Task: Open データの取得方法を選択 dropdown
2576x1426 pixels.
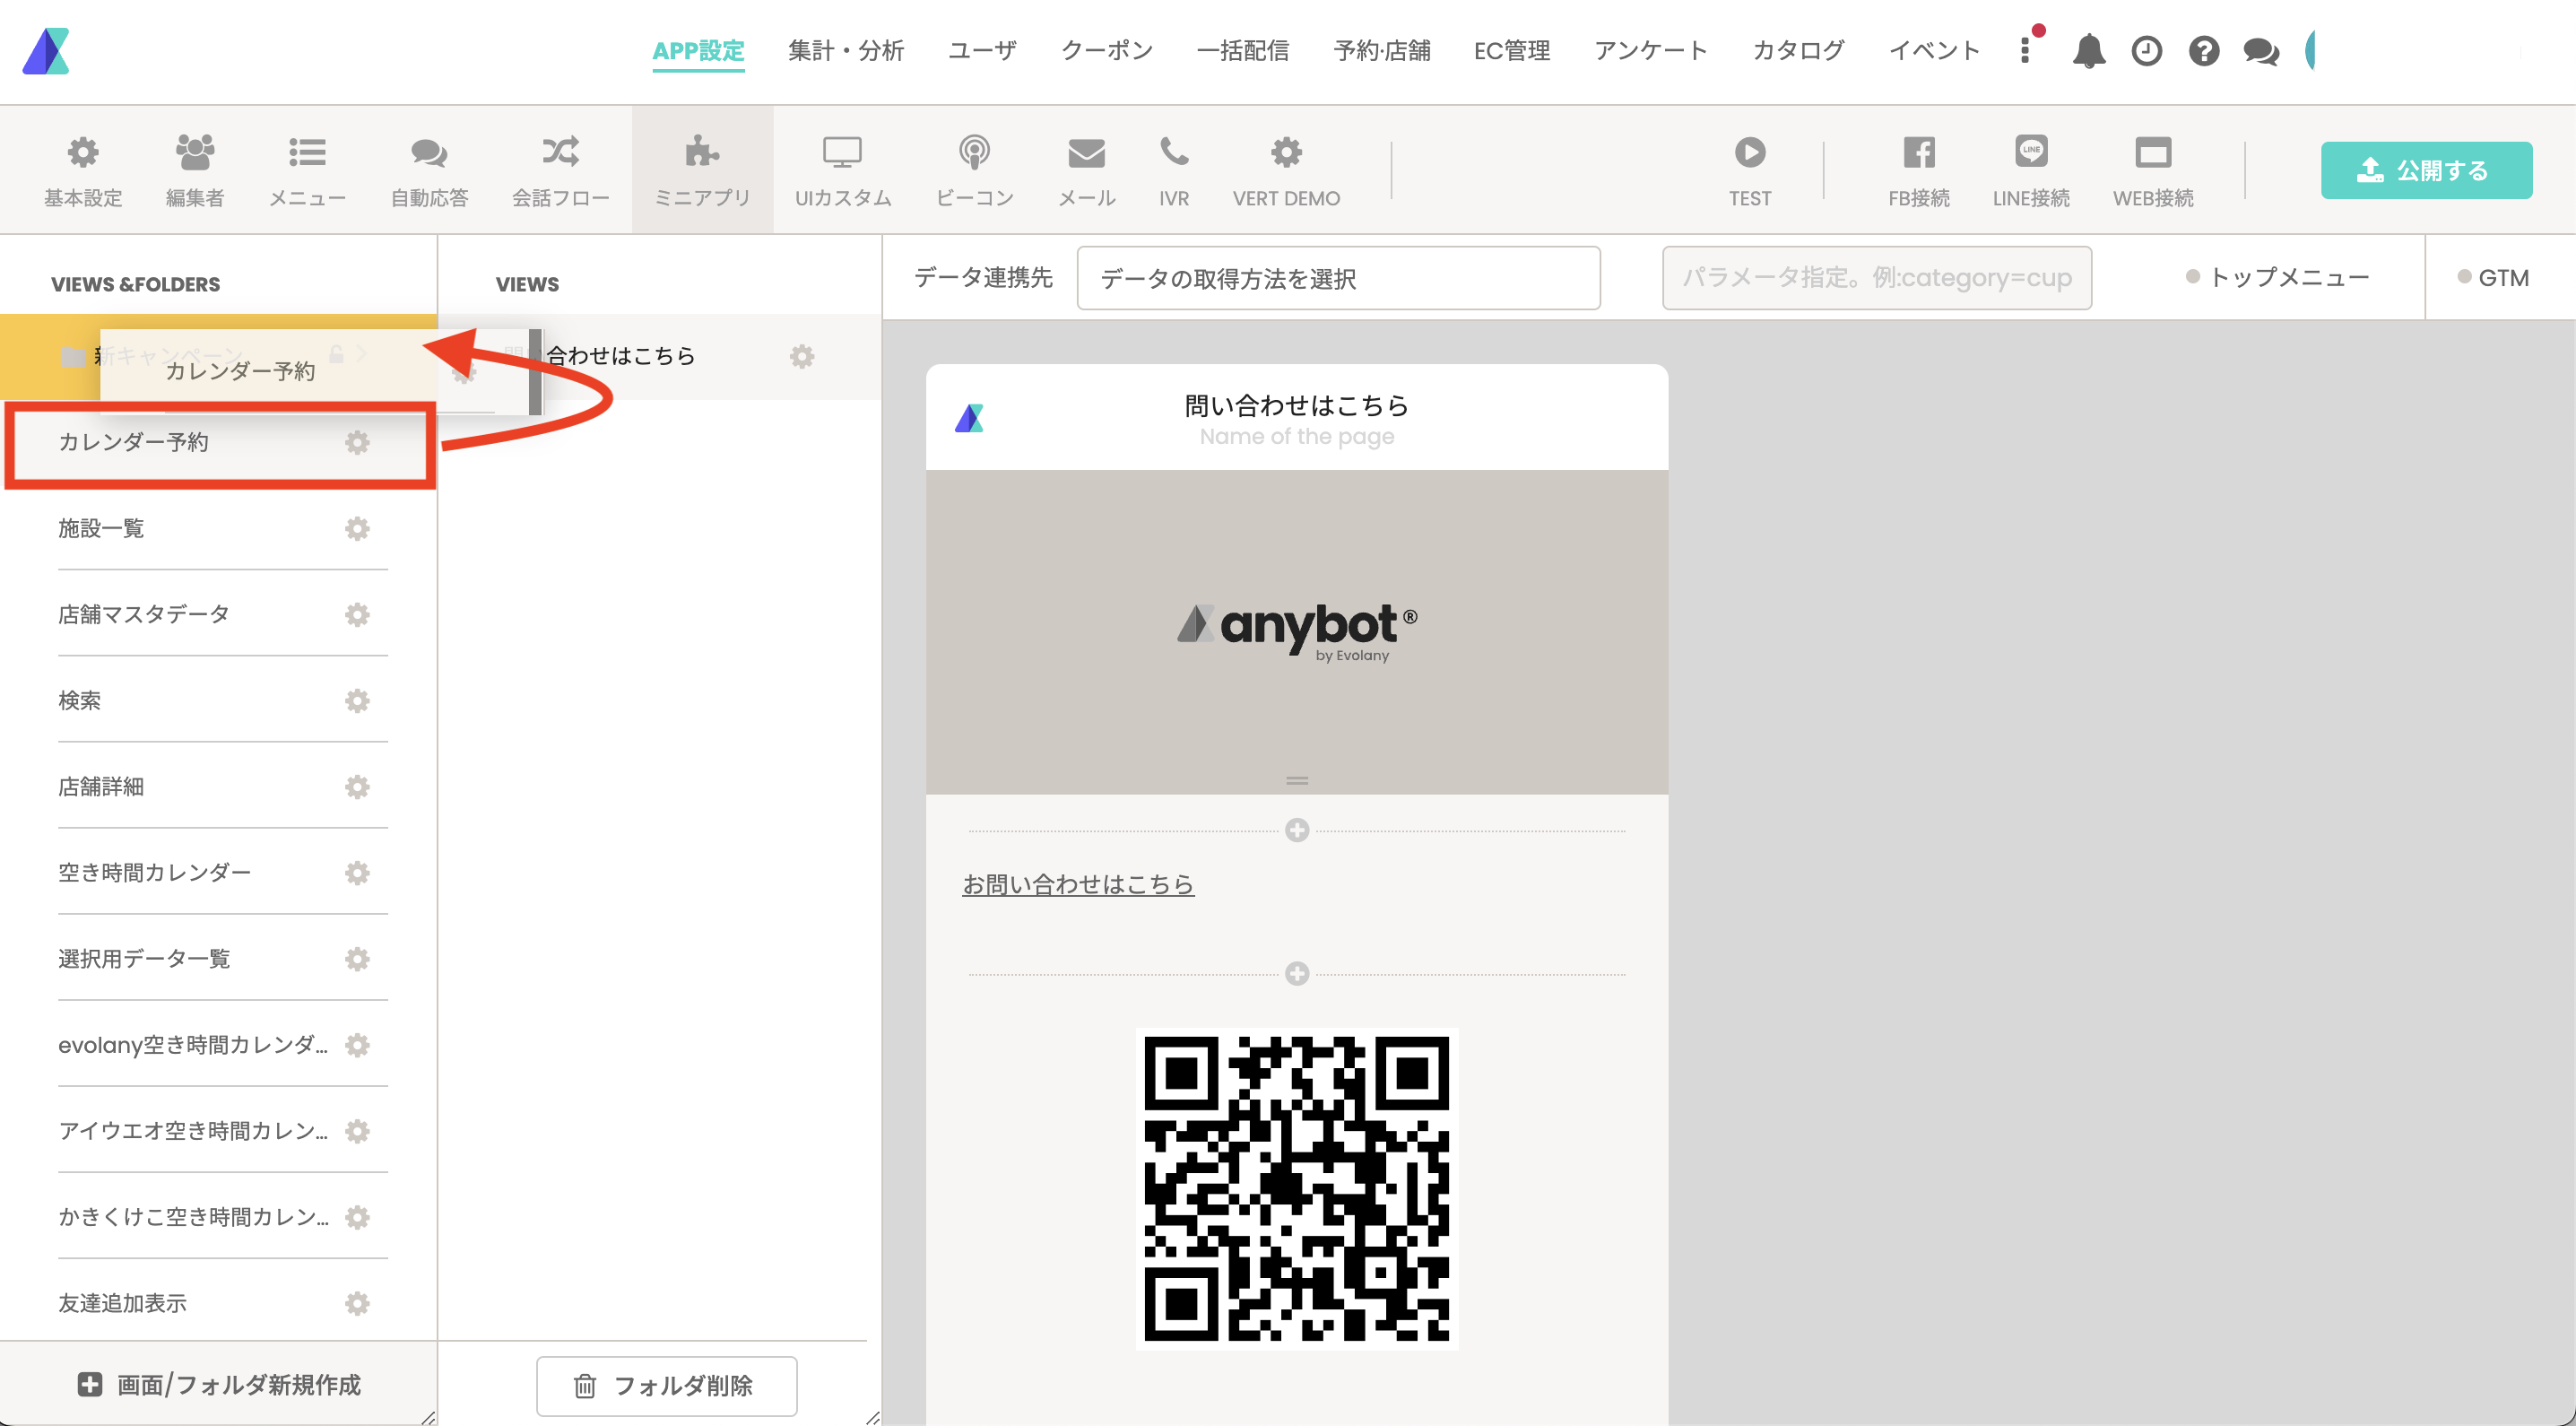Action: [1338, 278]
